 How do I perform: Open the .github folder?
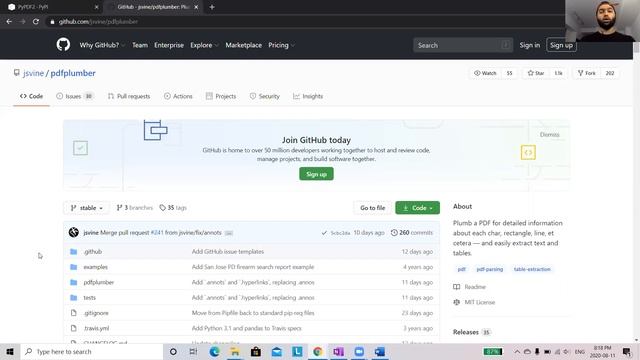(x=93, y=251)
